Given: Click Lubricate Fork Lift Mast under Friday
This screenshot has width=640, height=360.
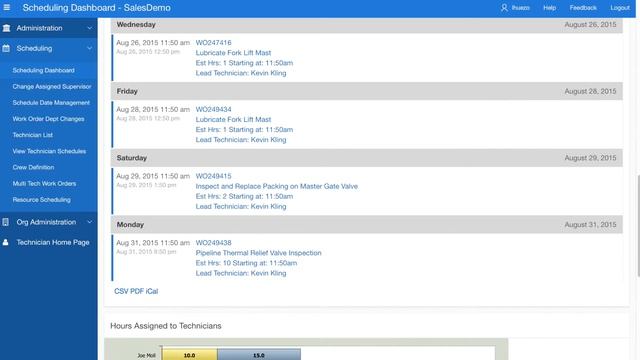Looking at the screenshot, I should 233,120.
